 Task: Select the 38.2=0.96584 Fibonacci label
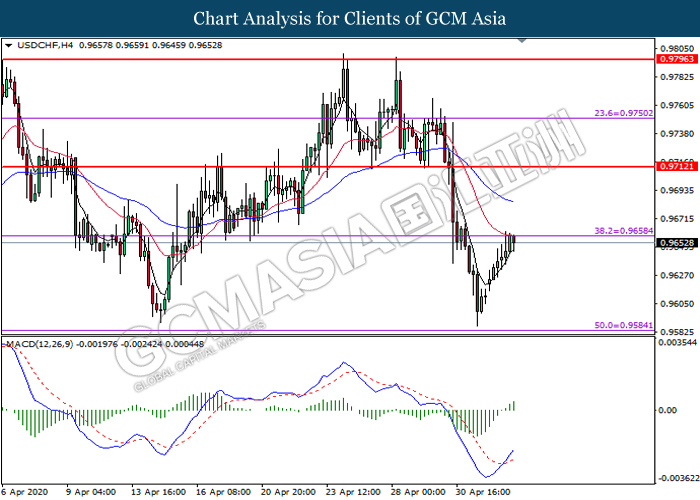click(624, 231)
